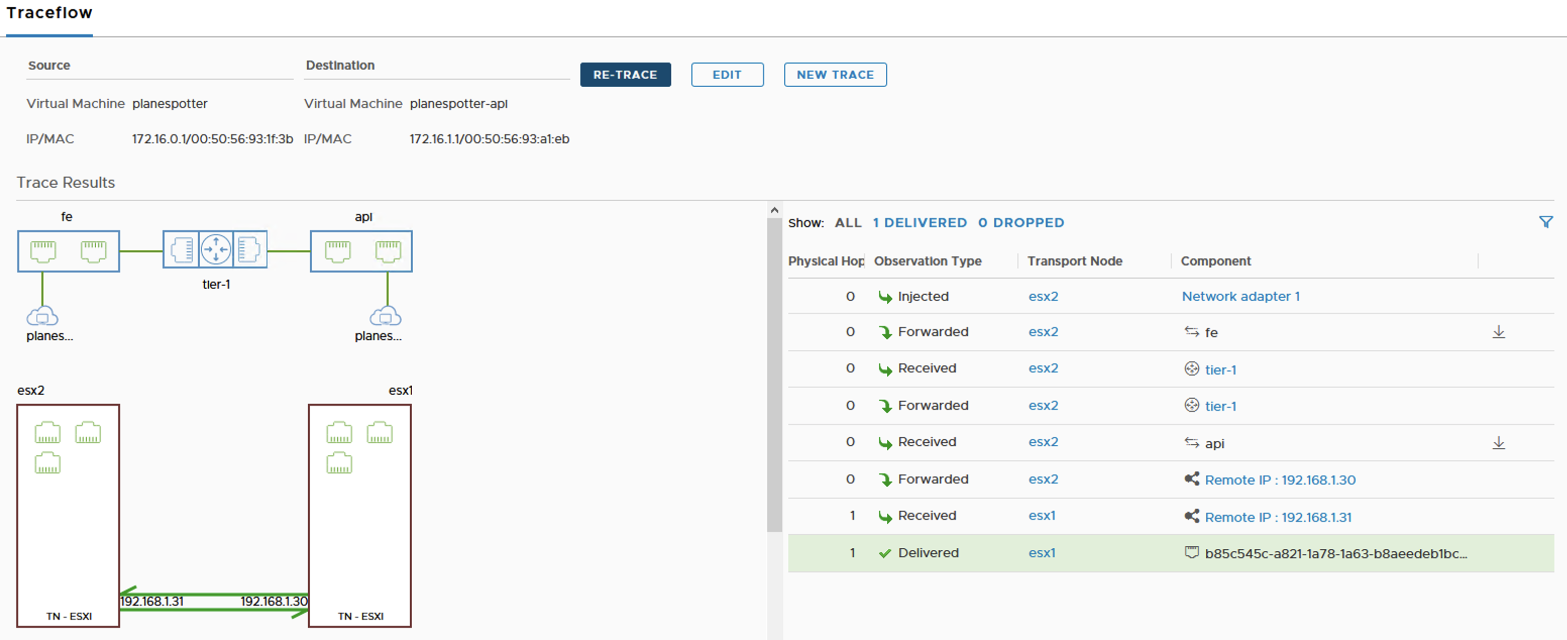
Task: Click the download icon on the api row
Action: (x=1500, y=443)
